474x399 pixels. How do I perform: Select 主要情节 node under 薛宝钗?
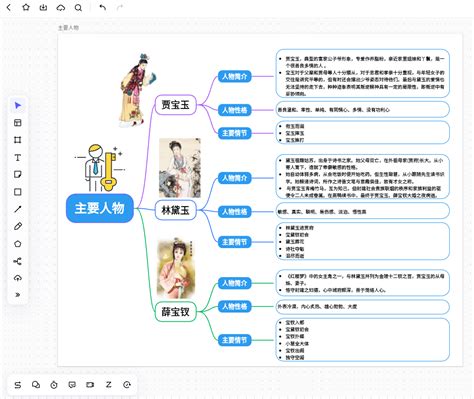[x=235, y=340]
